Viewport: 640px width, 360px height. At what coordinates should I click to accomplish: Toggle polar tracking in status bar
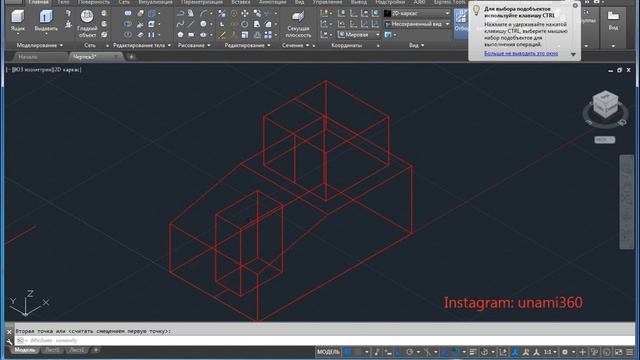[x=409, y=352]
